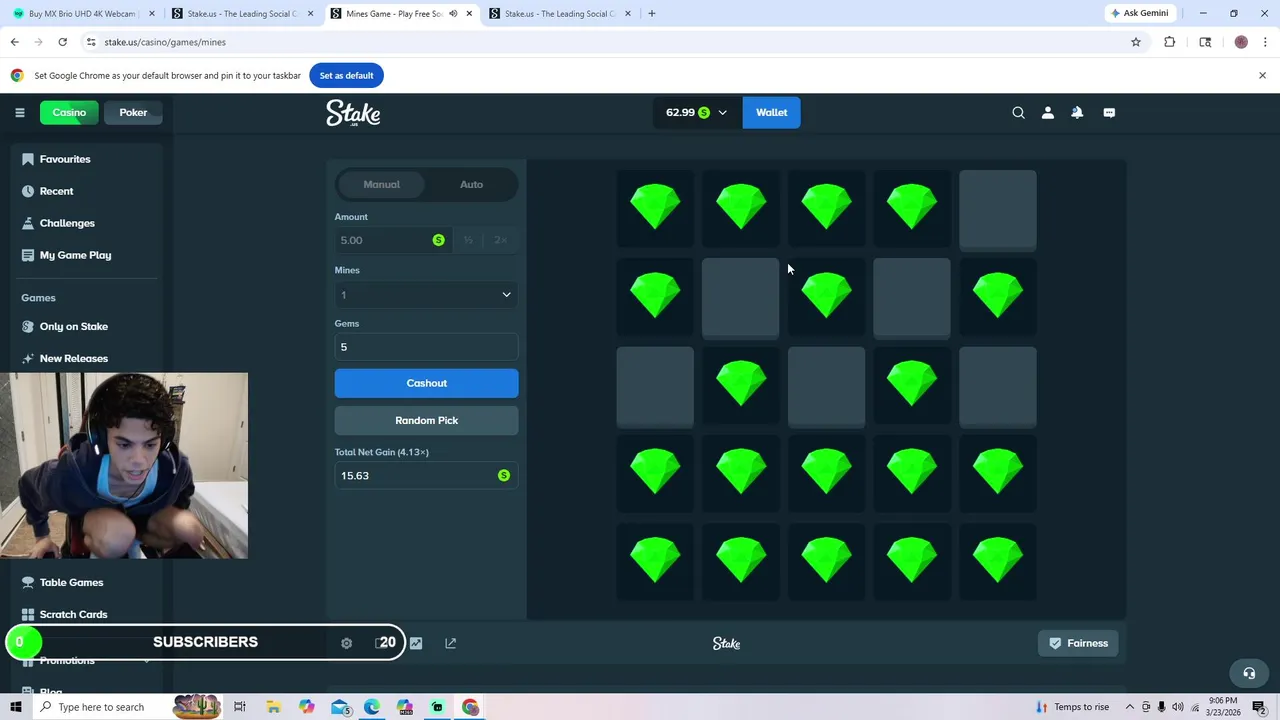Image resolution: width=1280 pixels, height=720 pixels.
Task: Open game settings gear icon
Action: [346, 643]
